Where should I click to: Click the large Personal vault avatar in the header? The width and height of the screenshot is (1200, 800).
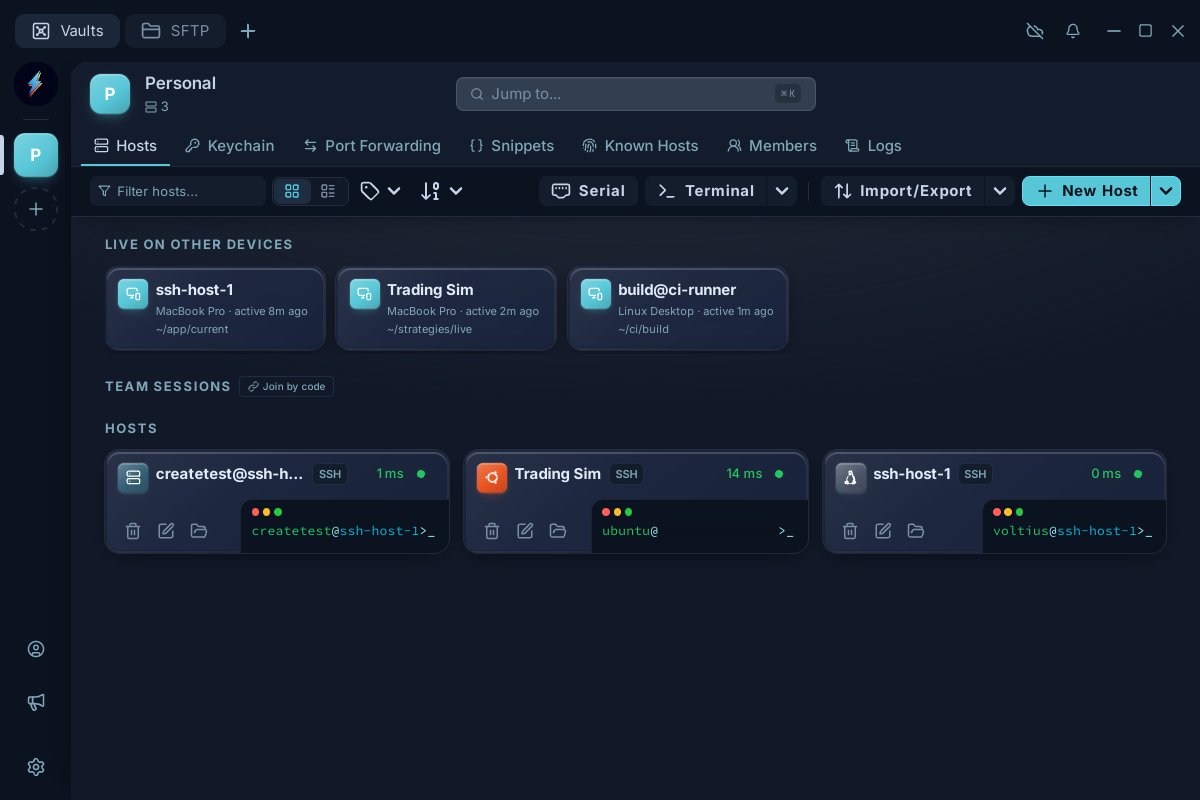[110, 94]
